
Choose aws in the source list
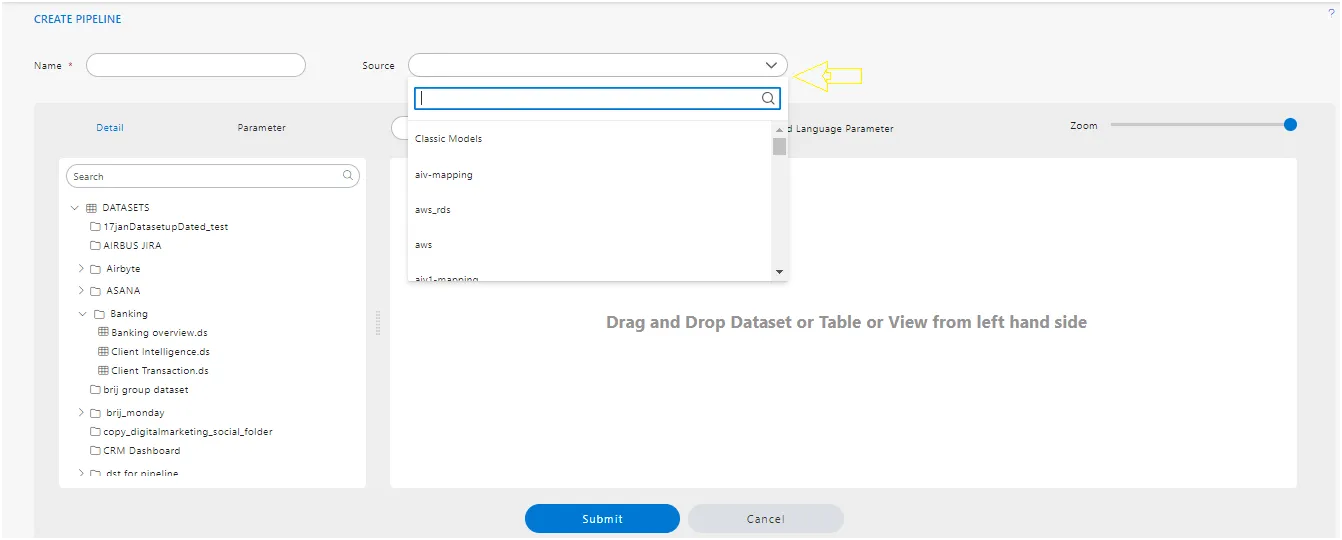(589, 245)
